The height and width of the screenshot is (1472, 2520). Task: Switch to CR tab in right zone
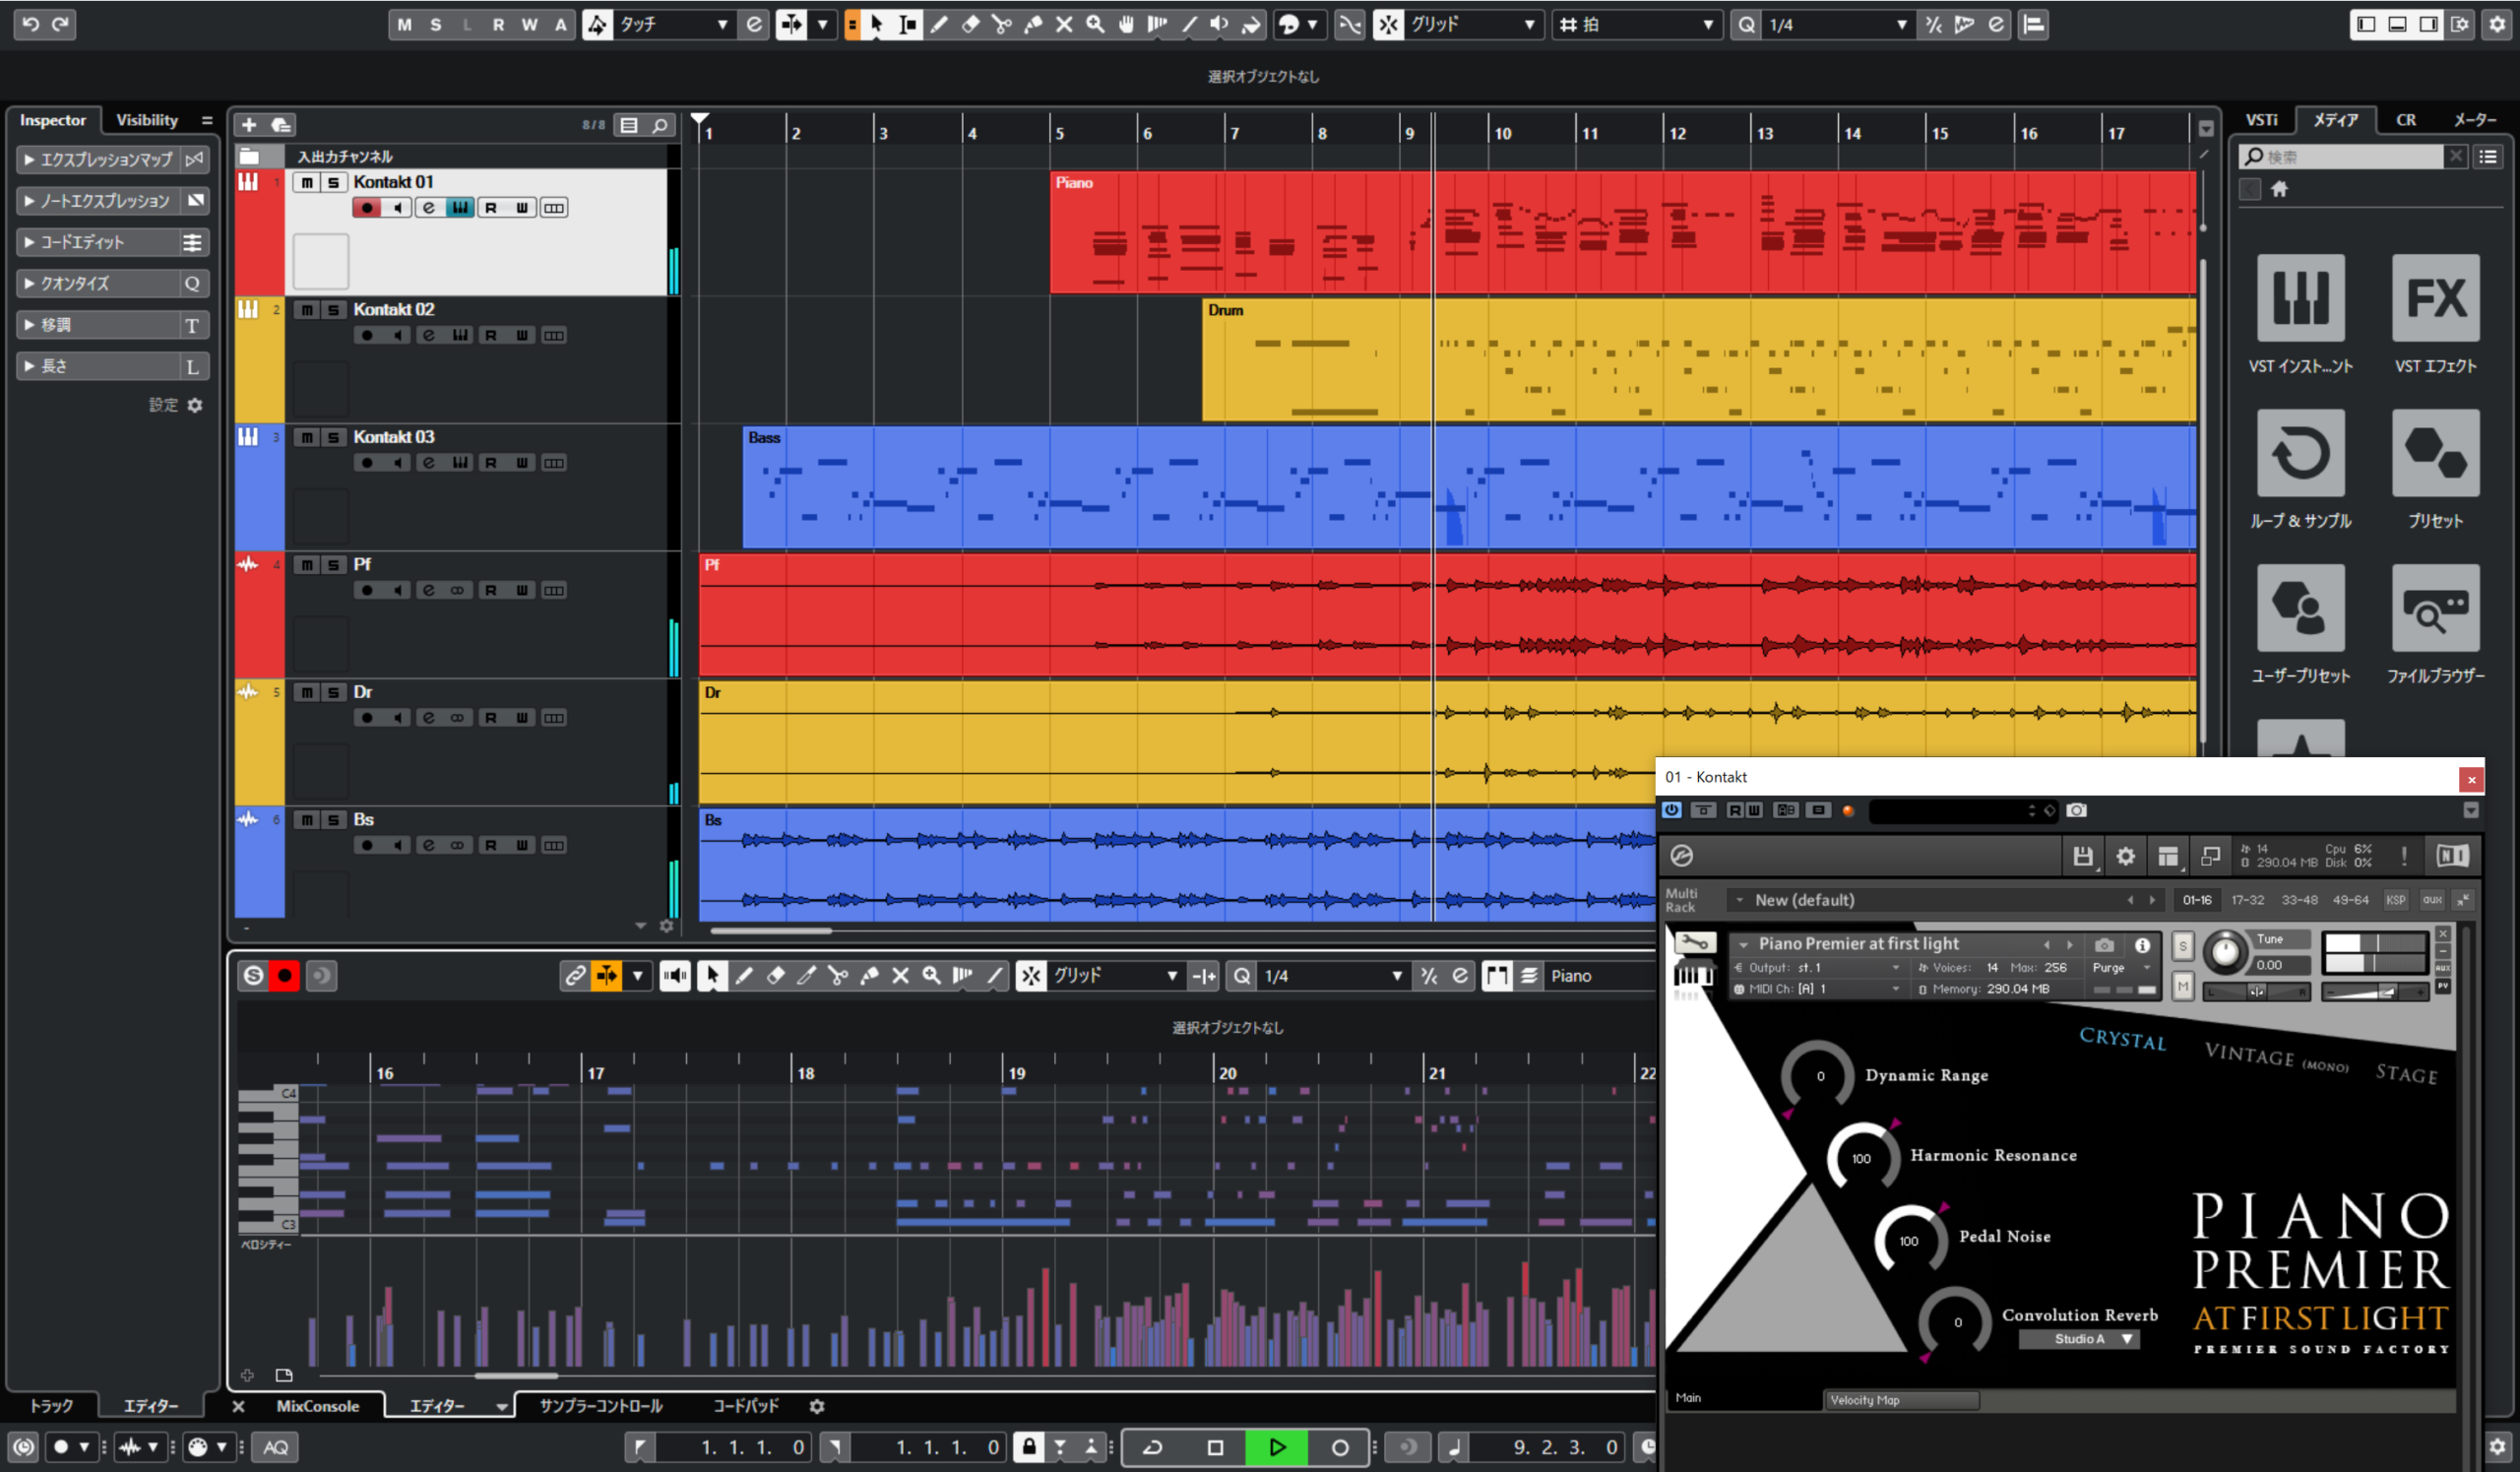coord(2406,120)
